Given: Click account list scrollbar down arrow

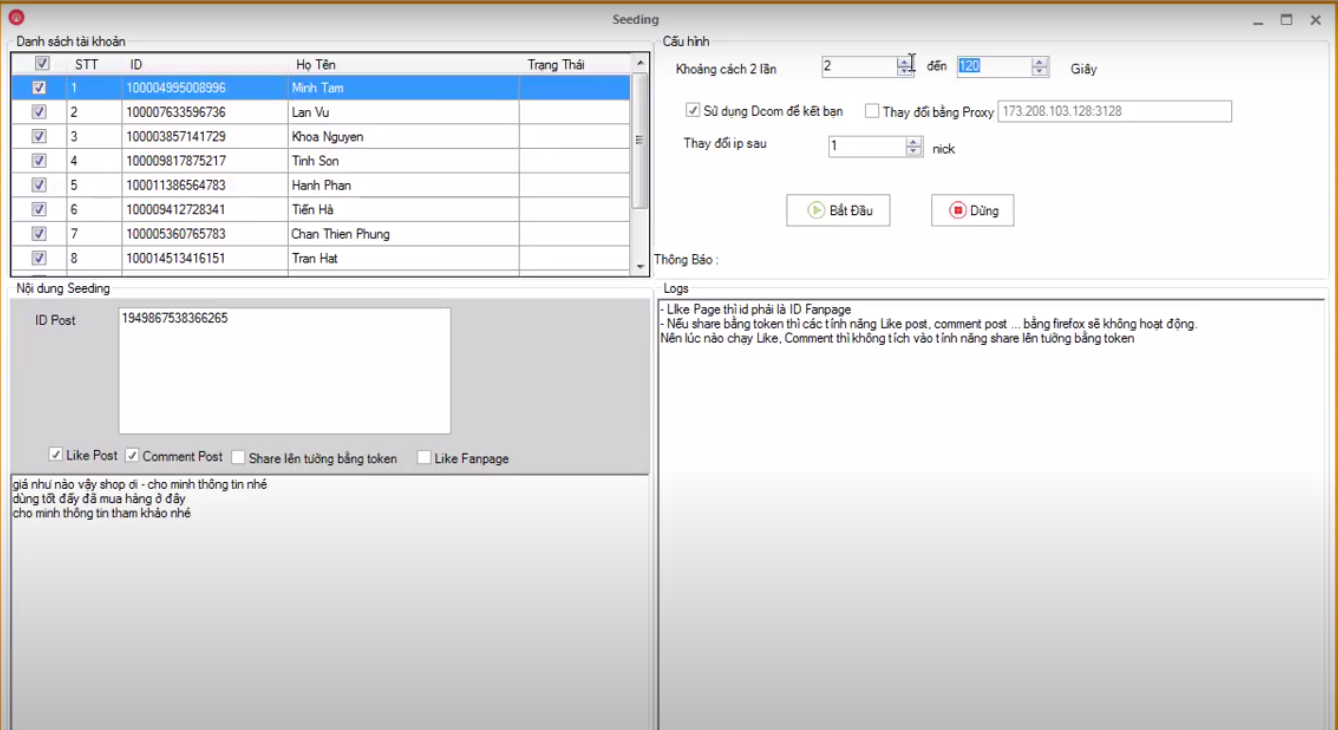Looking at the screenshot, I should click(640, 266).
